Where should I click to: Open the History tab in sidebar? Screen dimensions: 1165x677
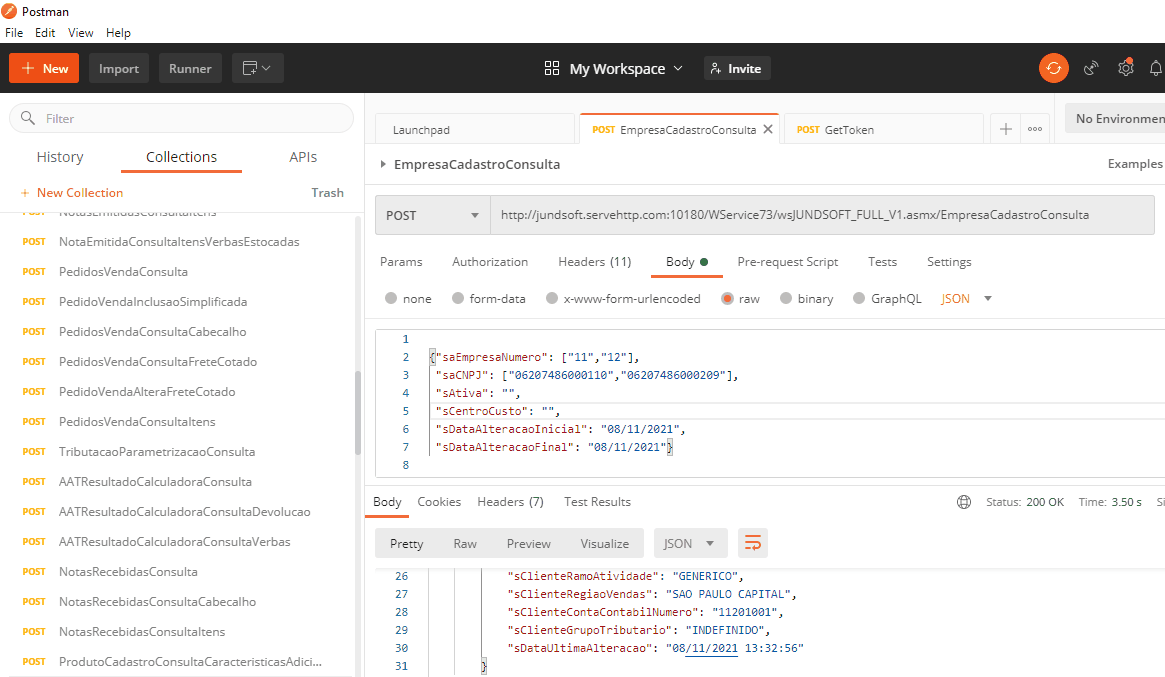coord(60,157)
